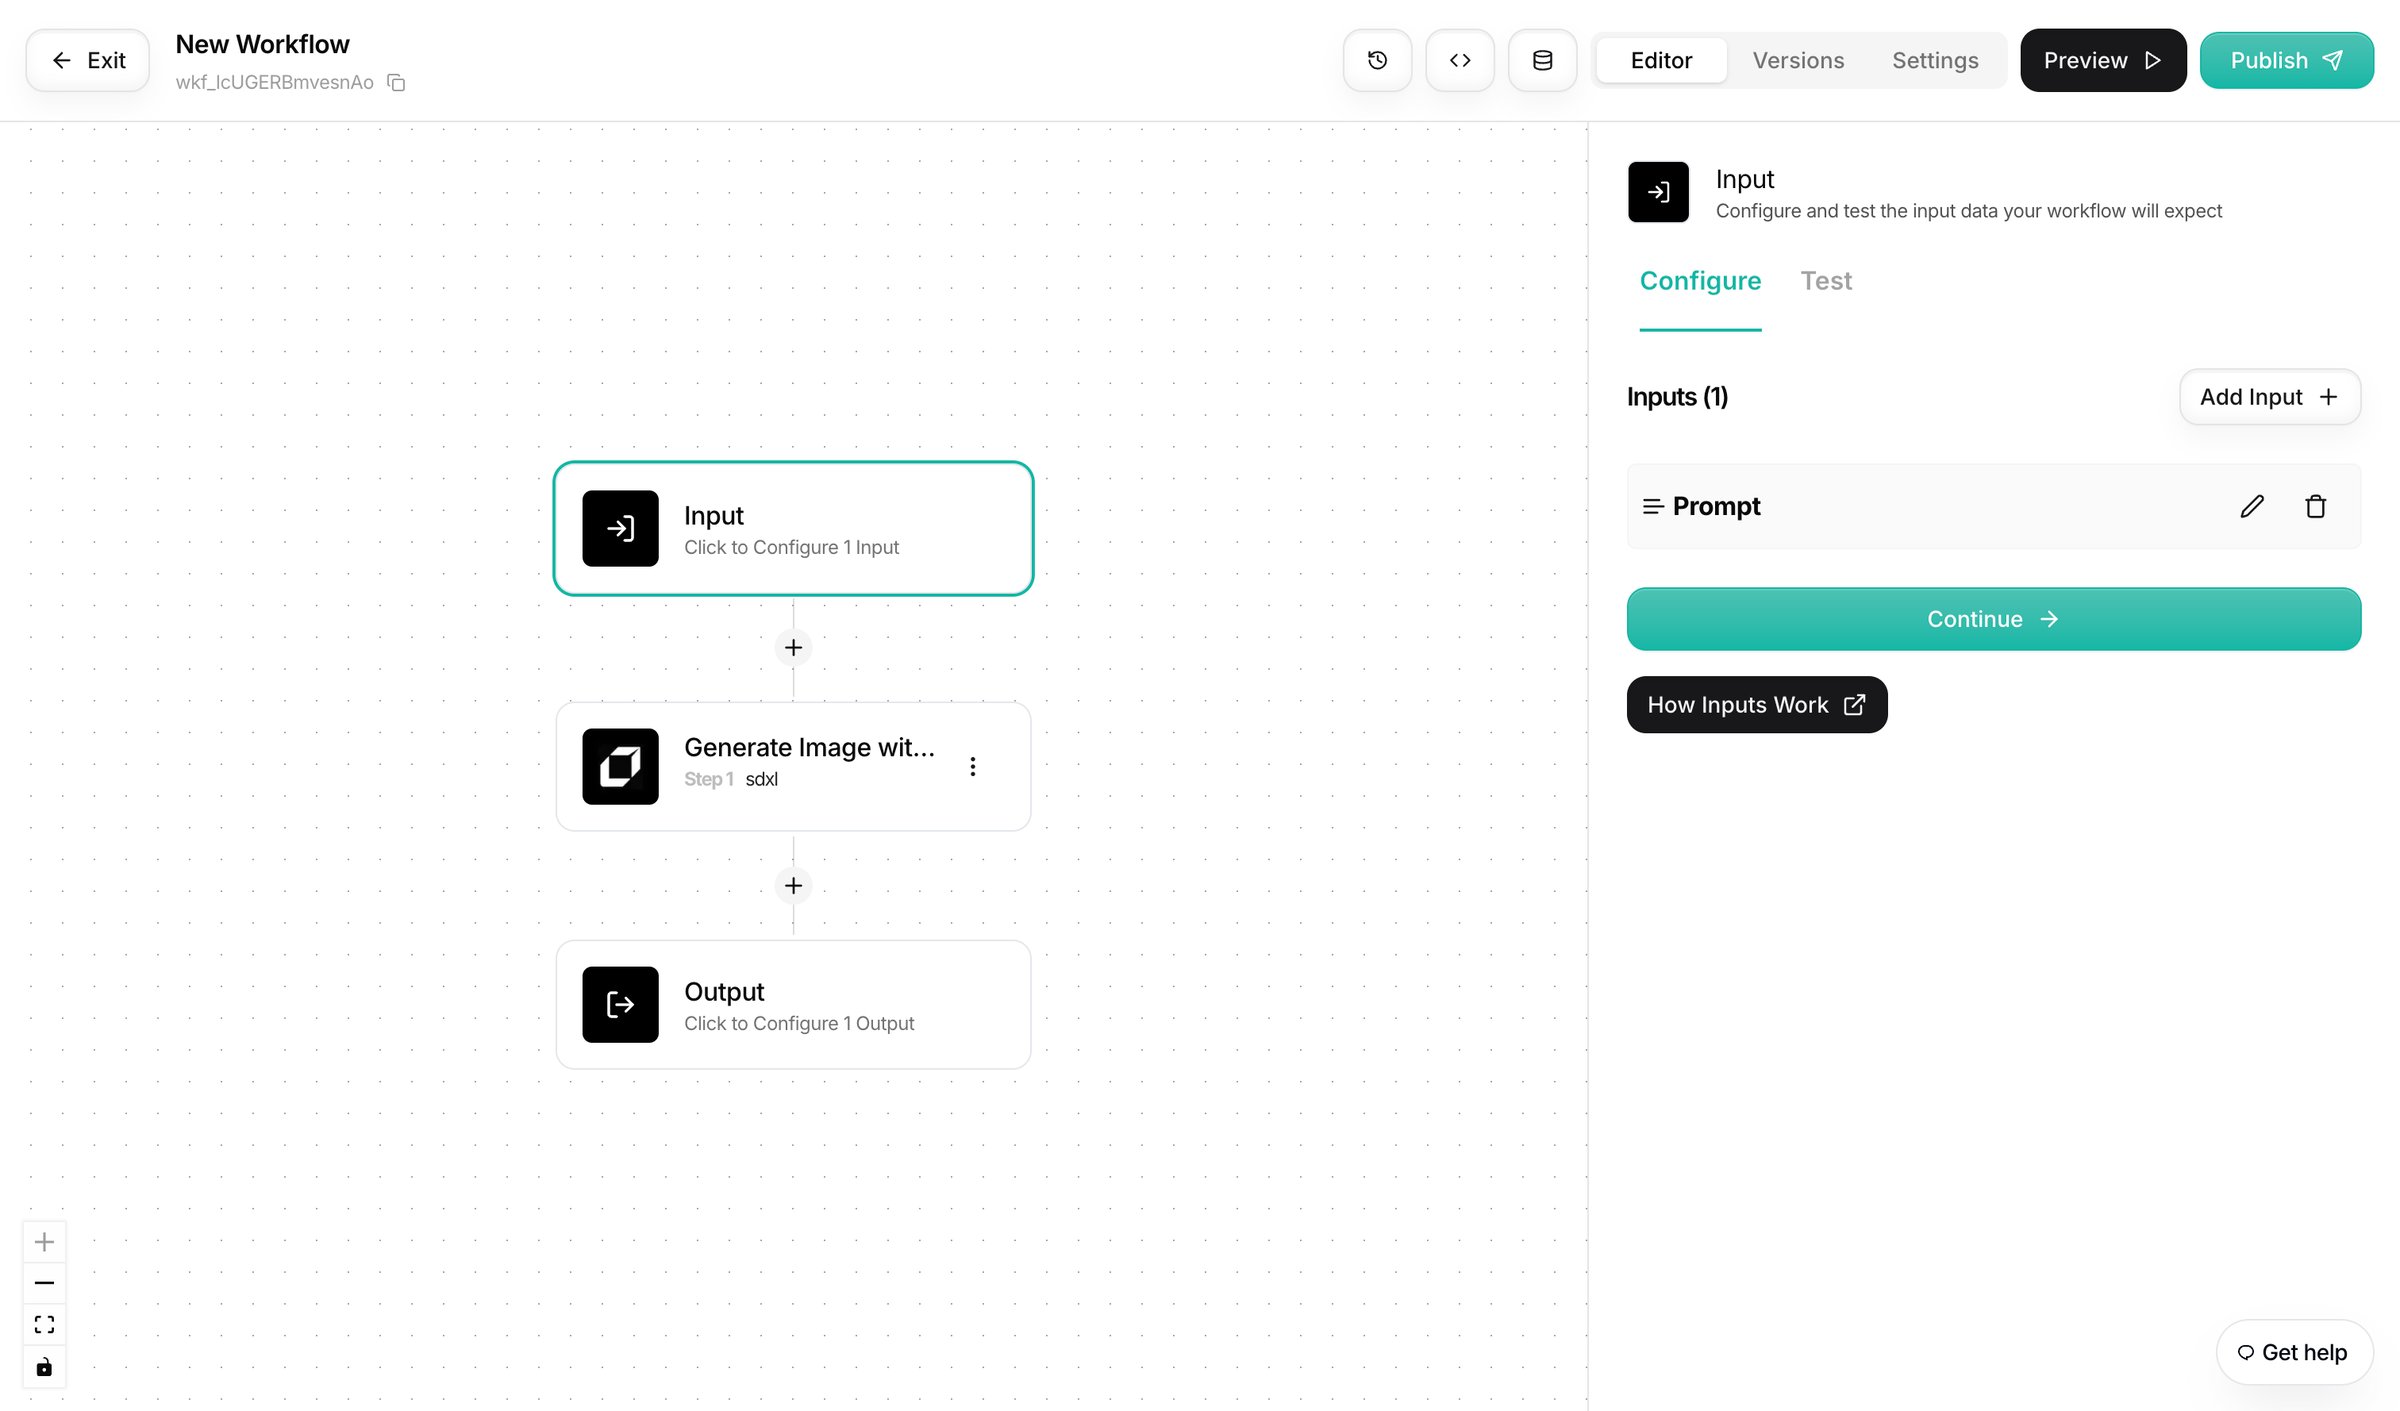Viewport: 2400px width, 1411px height.
Task: Switch to the Versions tab
Action: click(x=1798, y=60)
